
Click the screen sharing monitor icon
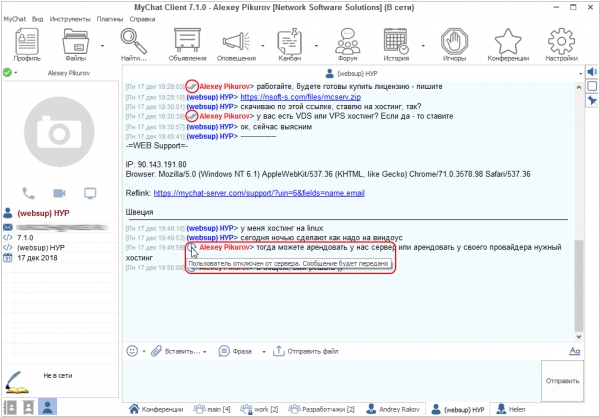click(90, 193)
